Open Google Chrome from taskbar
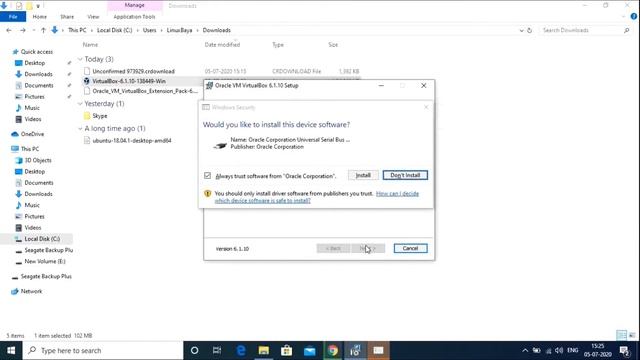The image size is (640, 360). pyautogui.click(x=333, y=351)
